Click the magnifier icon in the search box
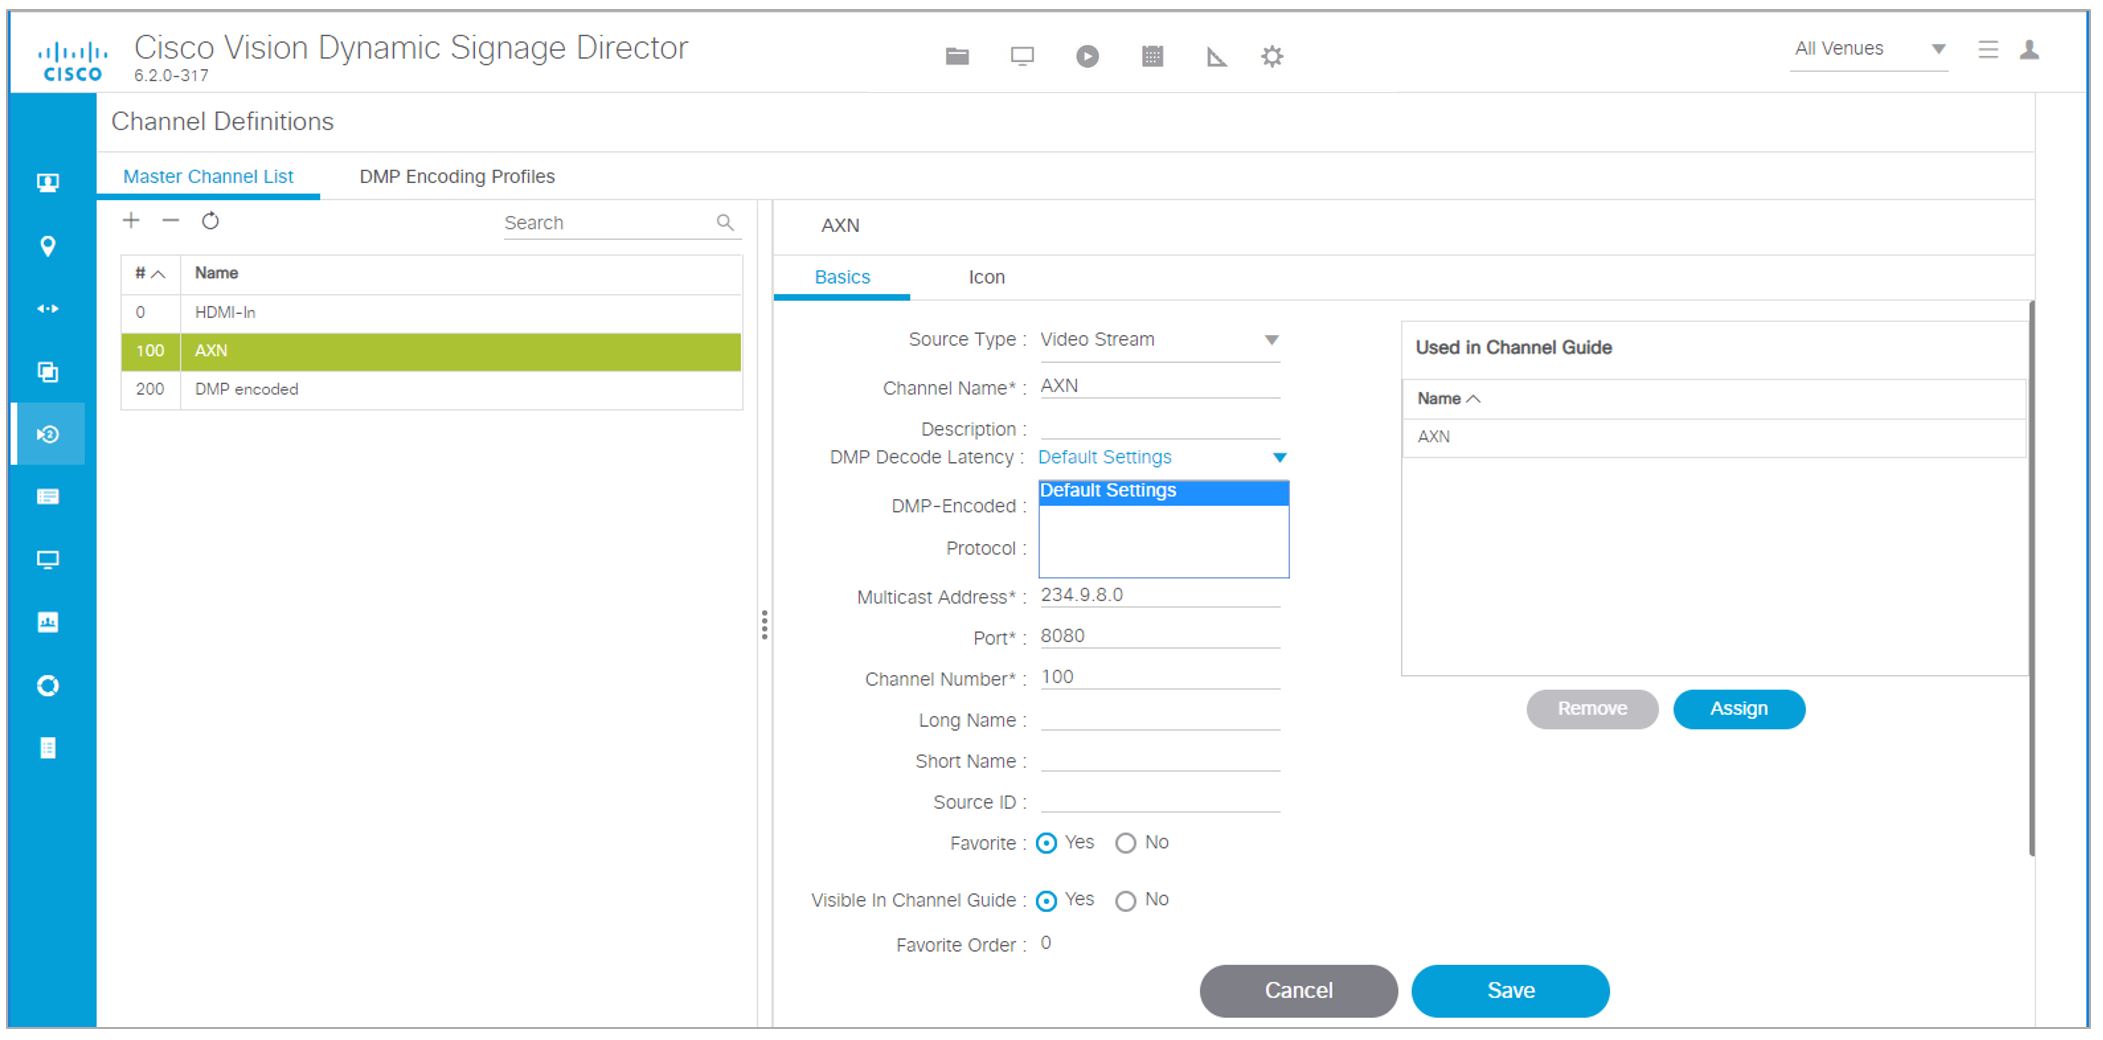The image size is (2103, 1040). click(725, 222)
